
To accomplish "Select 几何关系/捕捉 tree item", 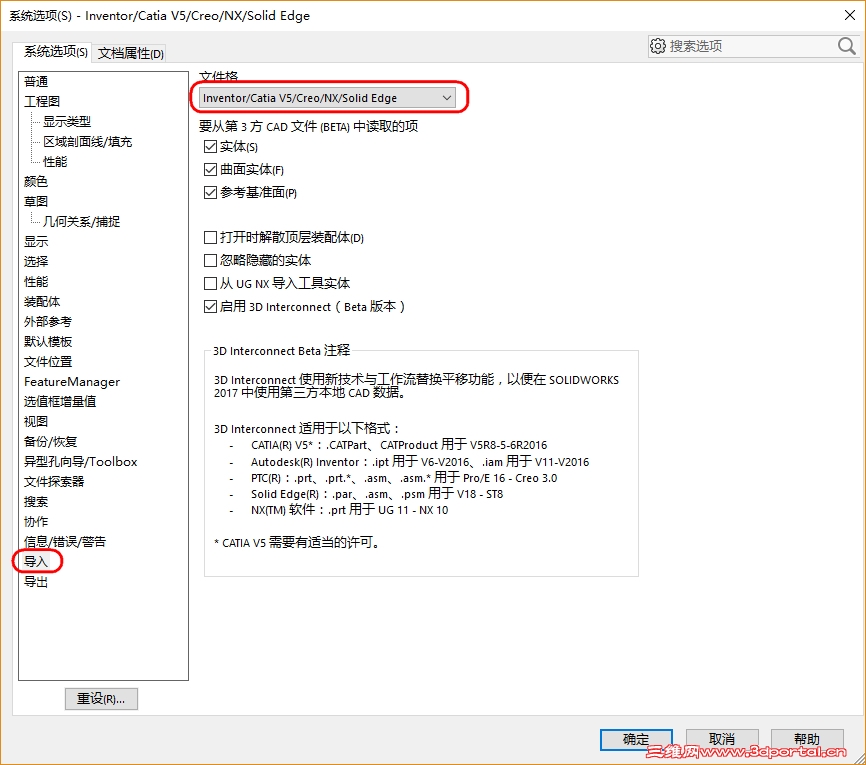I will (81, 222).
